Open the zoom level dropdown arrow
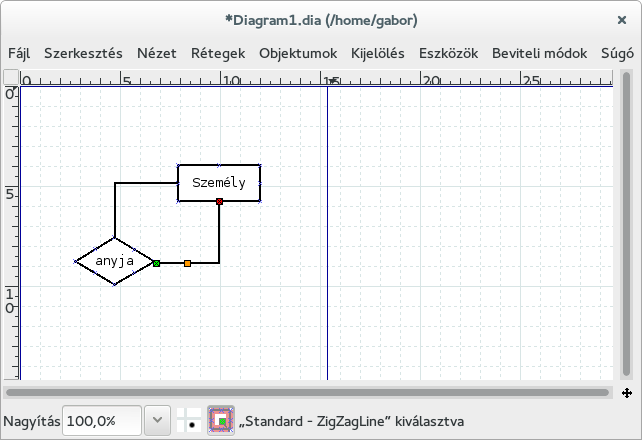The height and width of the screenshot is (440, 642). click(x=157, y=421)
